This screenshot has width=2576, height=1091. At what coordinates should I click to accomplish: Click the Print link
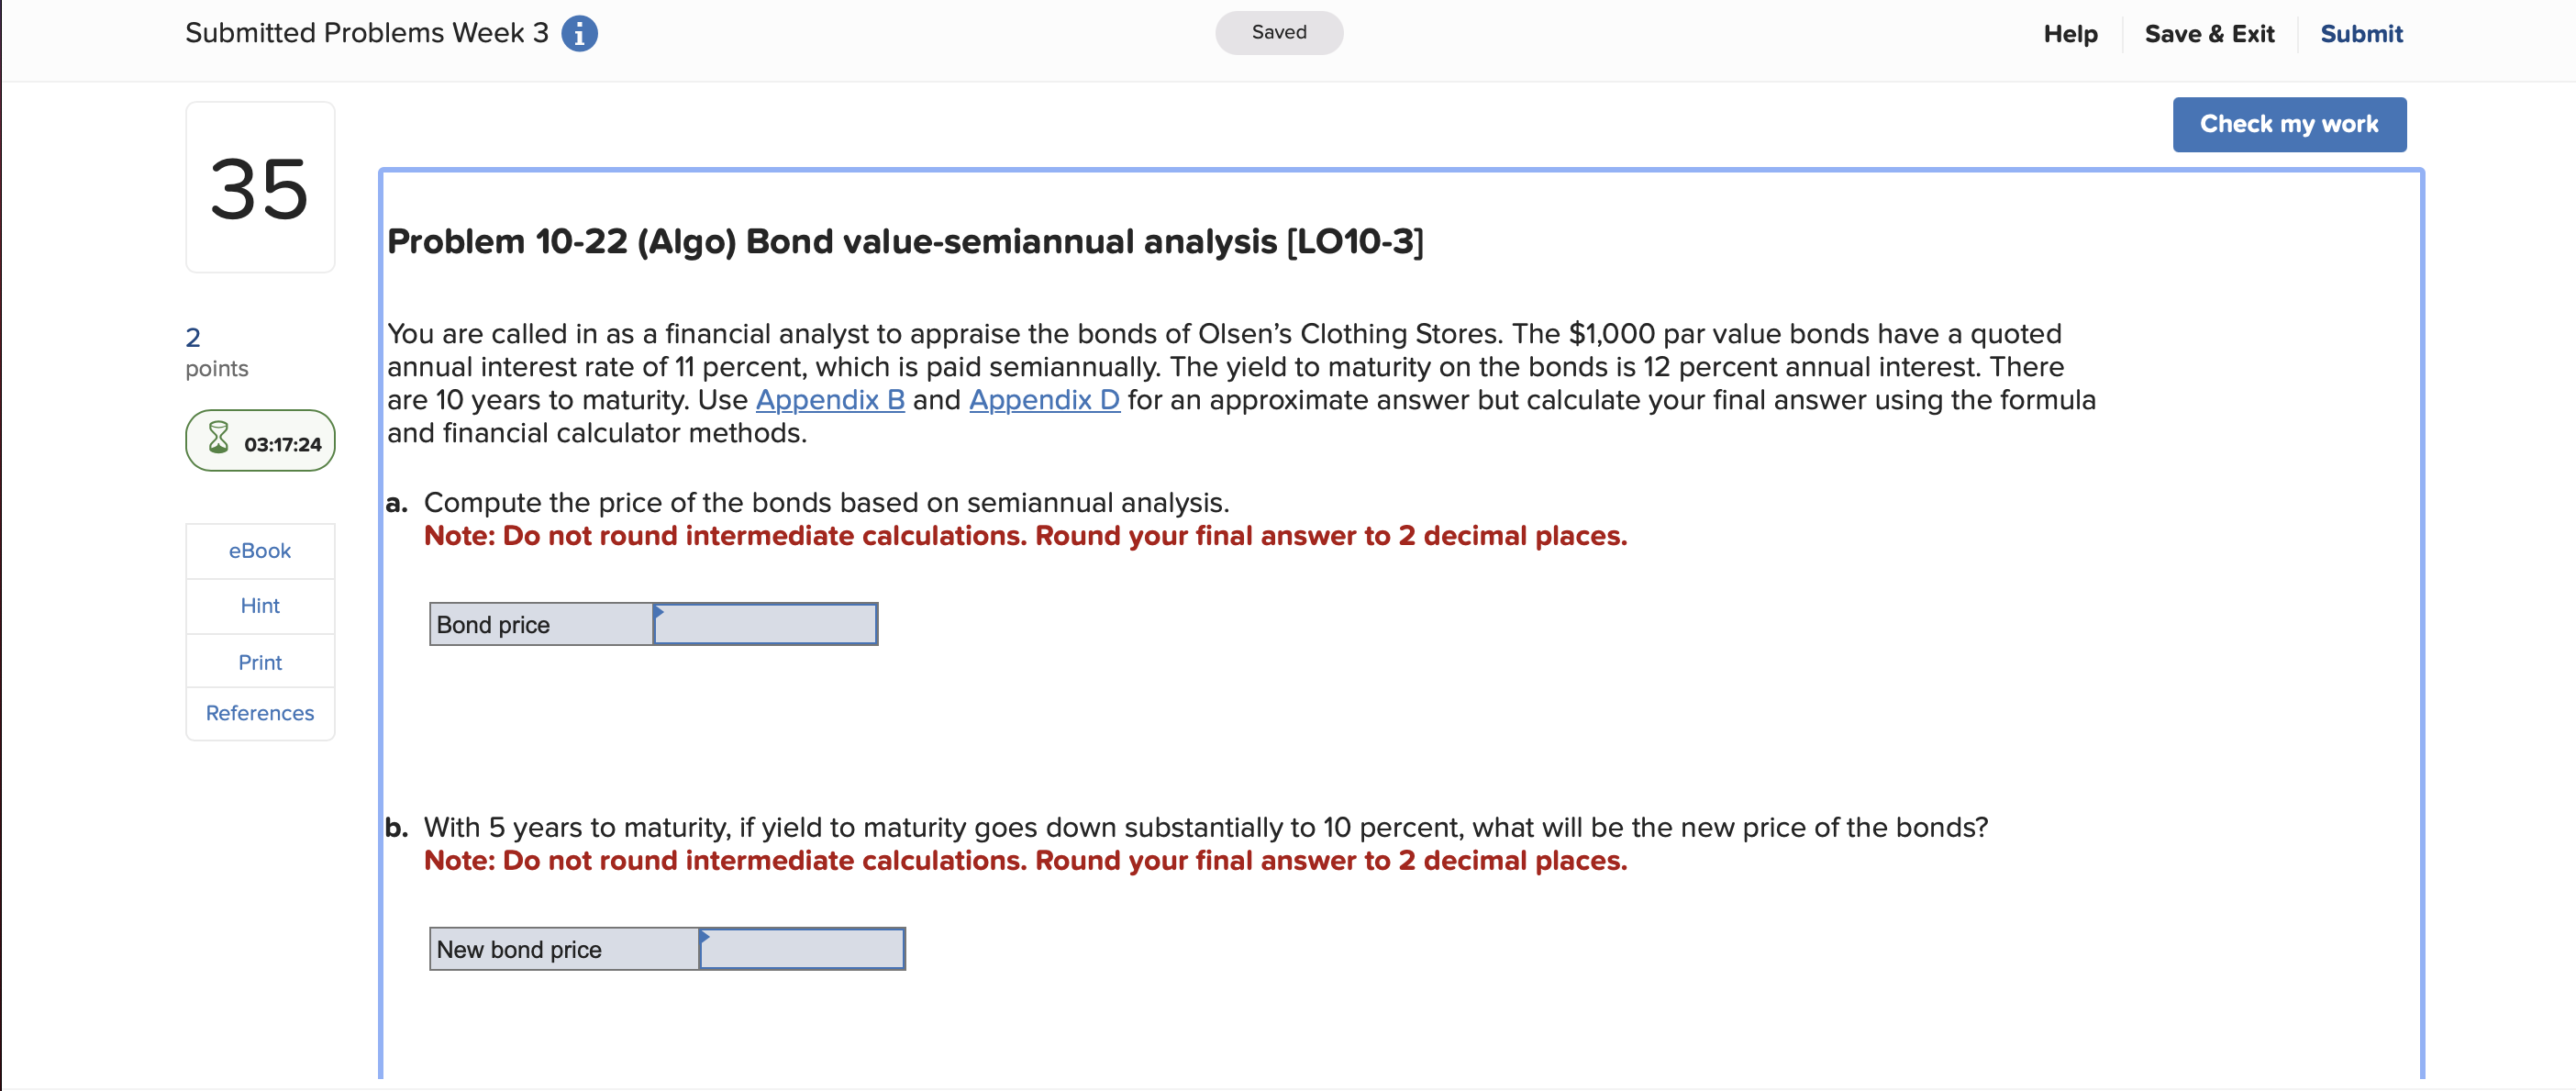pos(259,661)
